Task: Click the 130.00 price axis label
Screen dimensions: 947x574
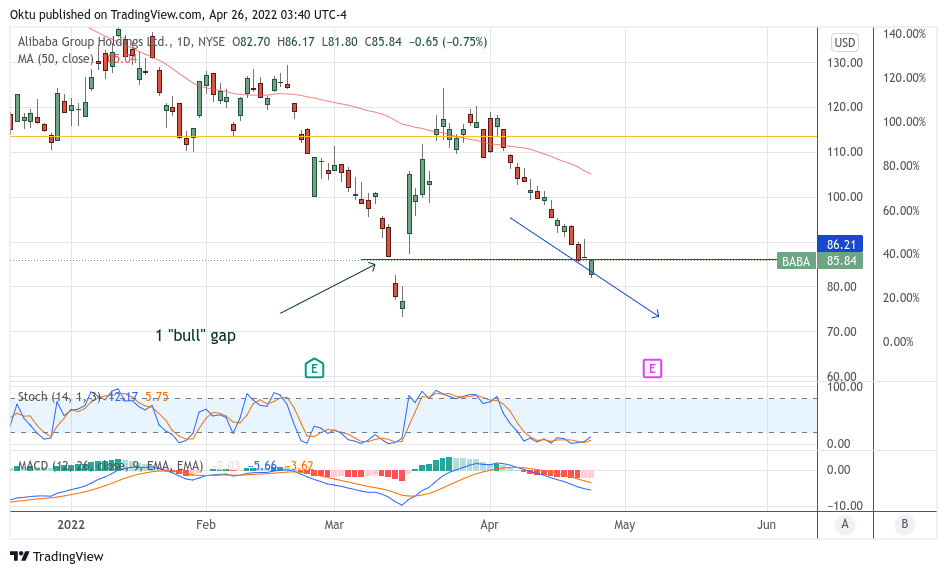Action: tap(844, 63)
